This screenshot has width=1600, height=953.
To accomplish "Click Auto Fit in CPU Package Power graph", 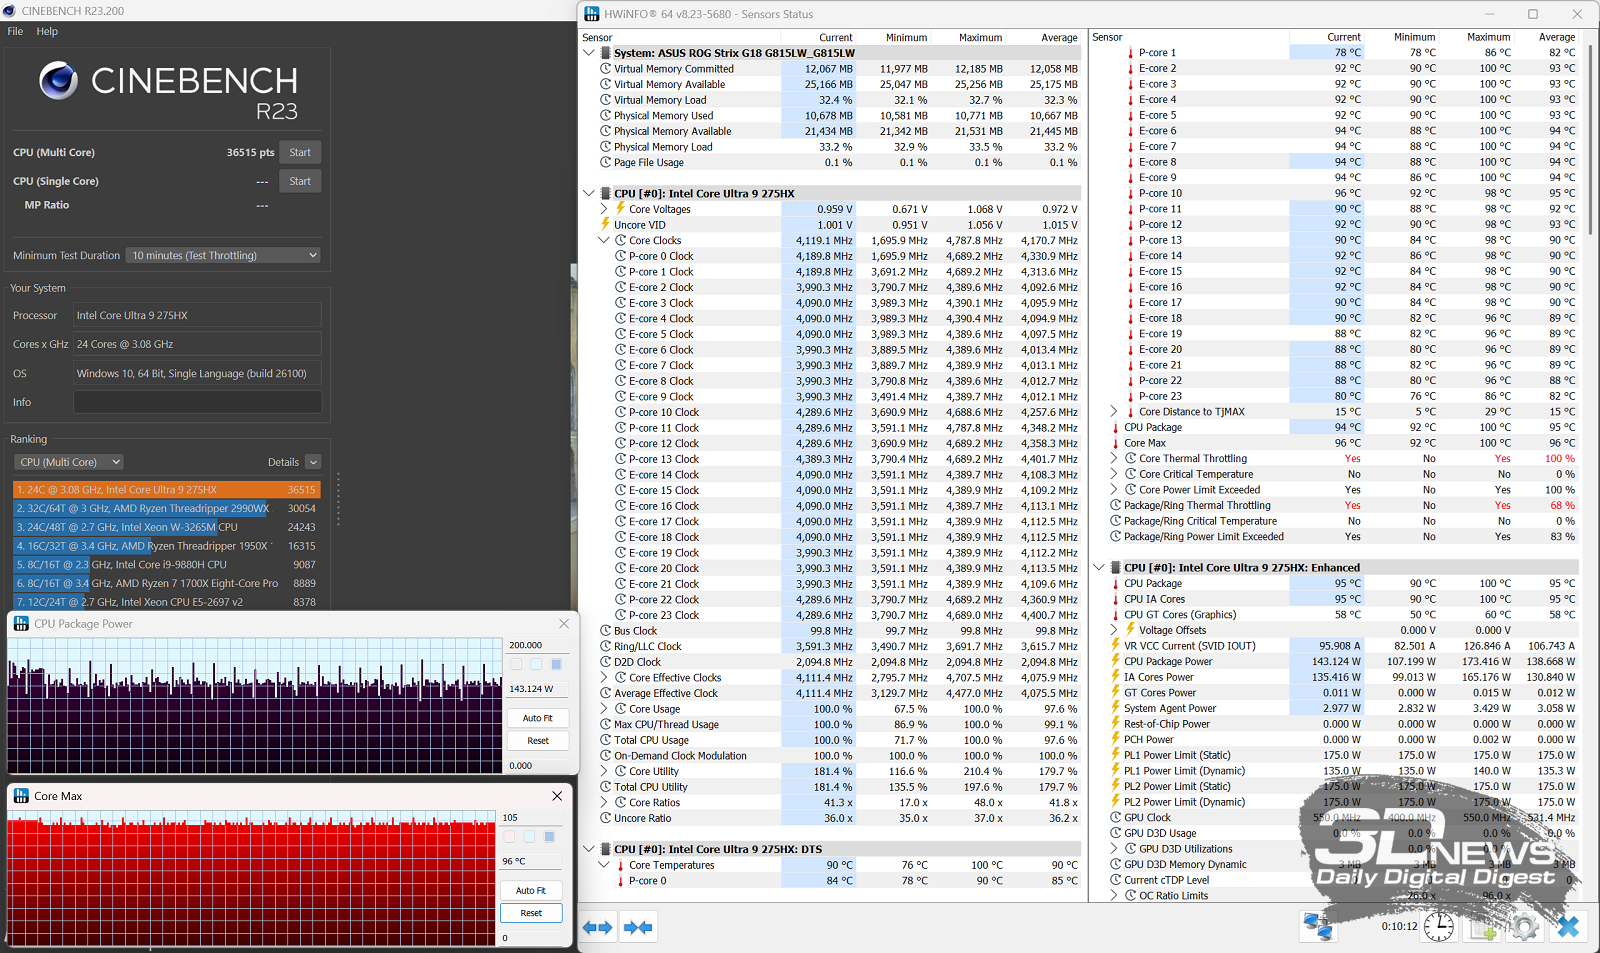I will [x=538, y=718].
